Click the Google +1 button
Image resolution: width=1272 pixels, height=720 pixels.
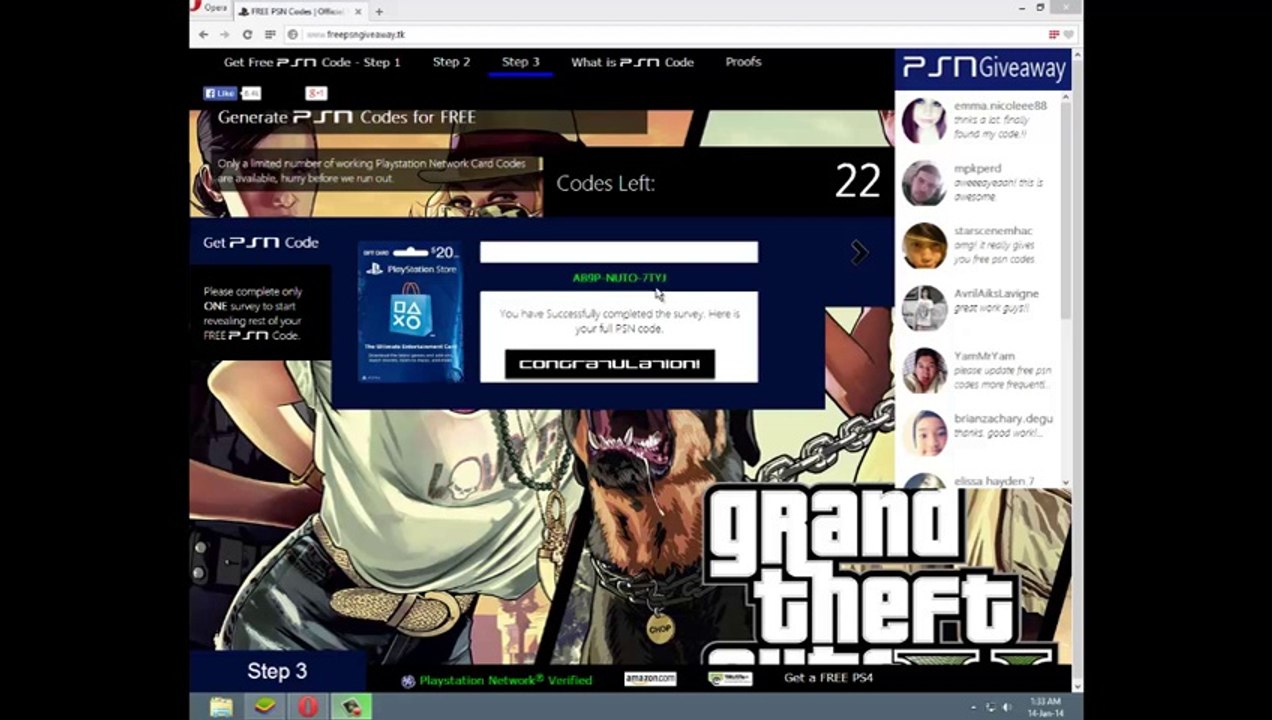click(316, 93)
